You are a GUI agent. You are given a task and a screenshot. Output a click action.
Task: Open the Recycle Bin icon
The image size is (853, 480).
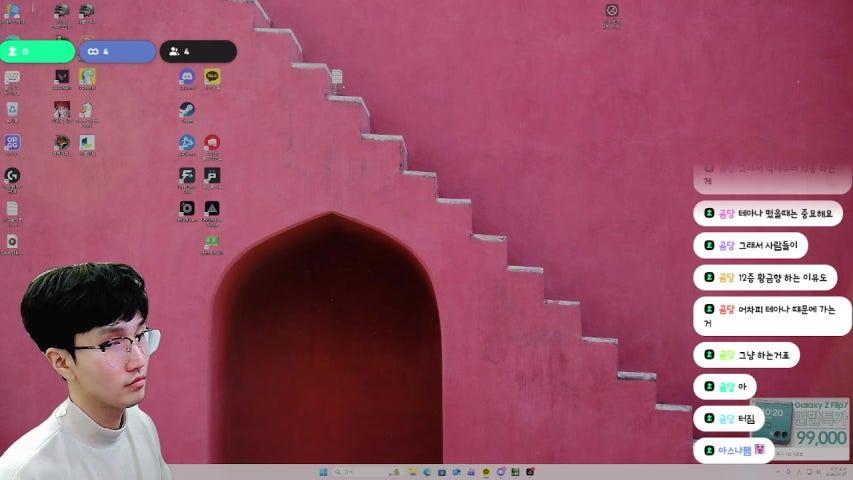tap(12, 110)
